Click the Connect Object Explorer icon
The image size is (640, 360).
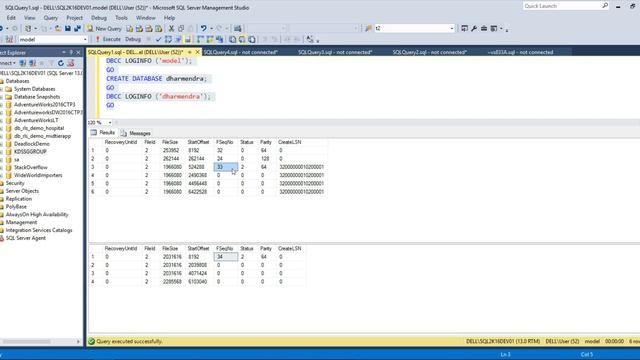[22, 63]
